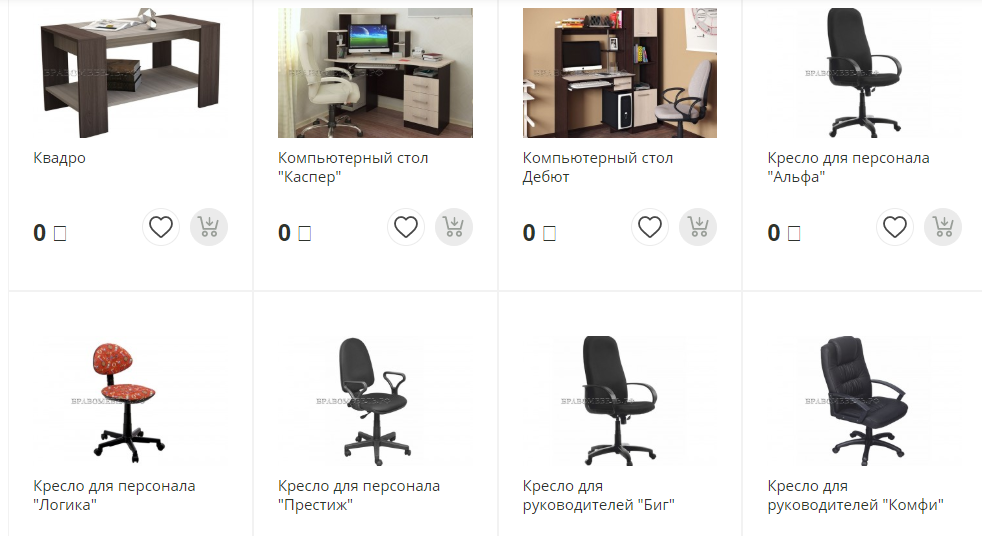Screen dimensions: 982x536
Task: Add Квадро table to favorites
Action: coord(161,227)
